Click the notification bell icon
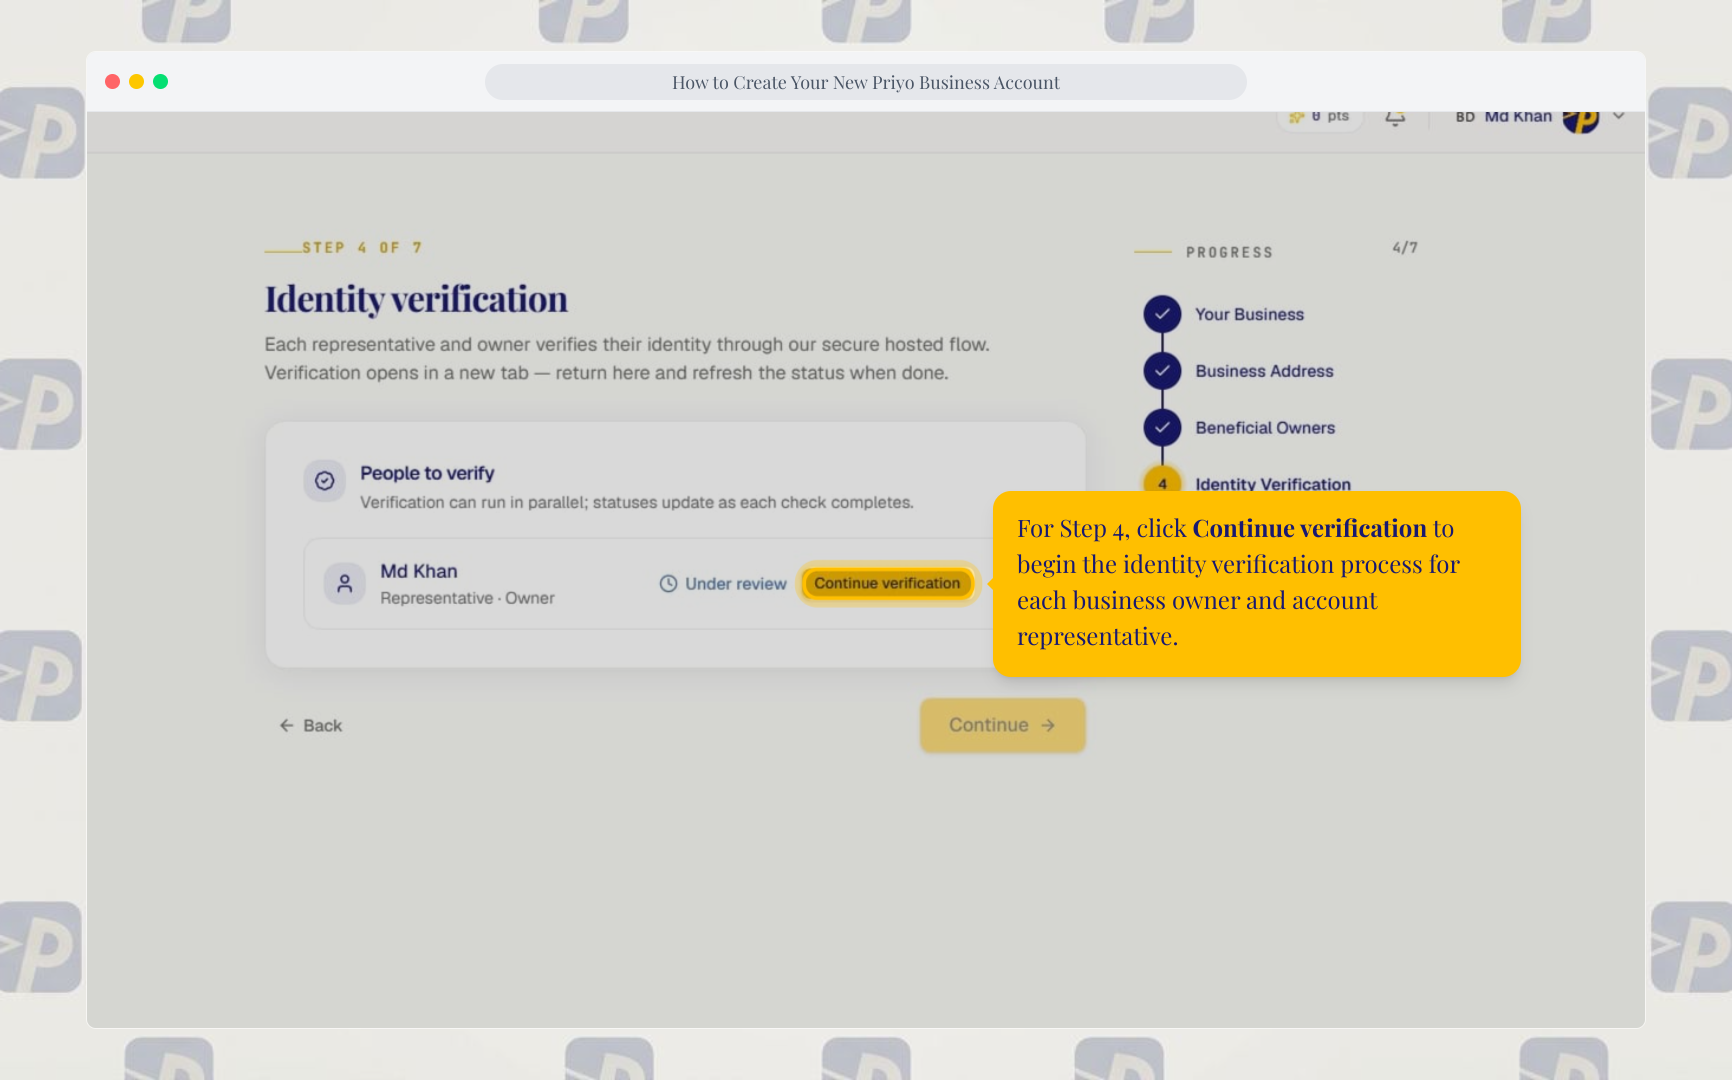 1395,118
